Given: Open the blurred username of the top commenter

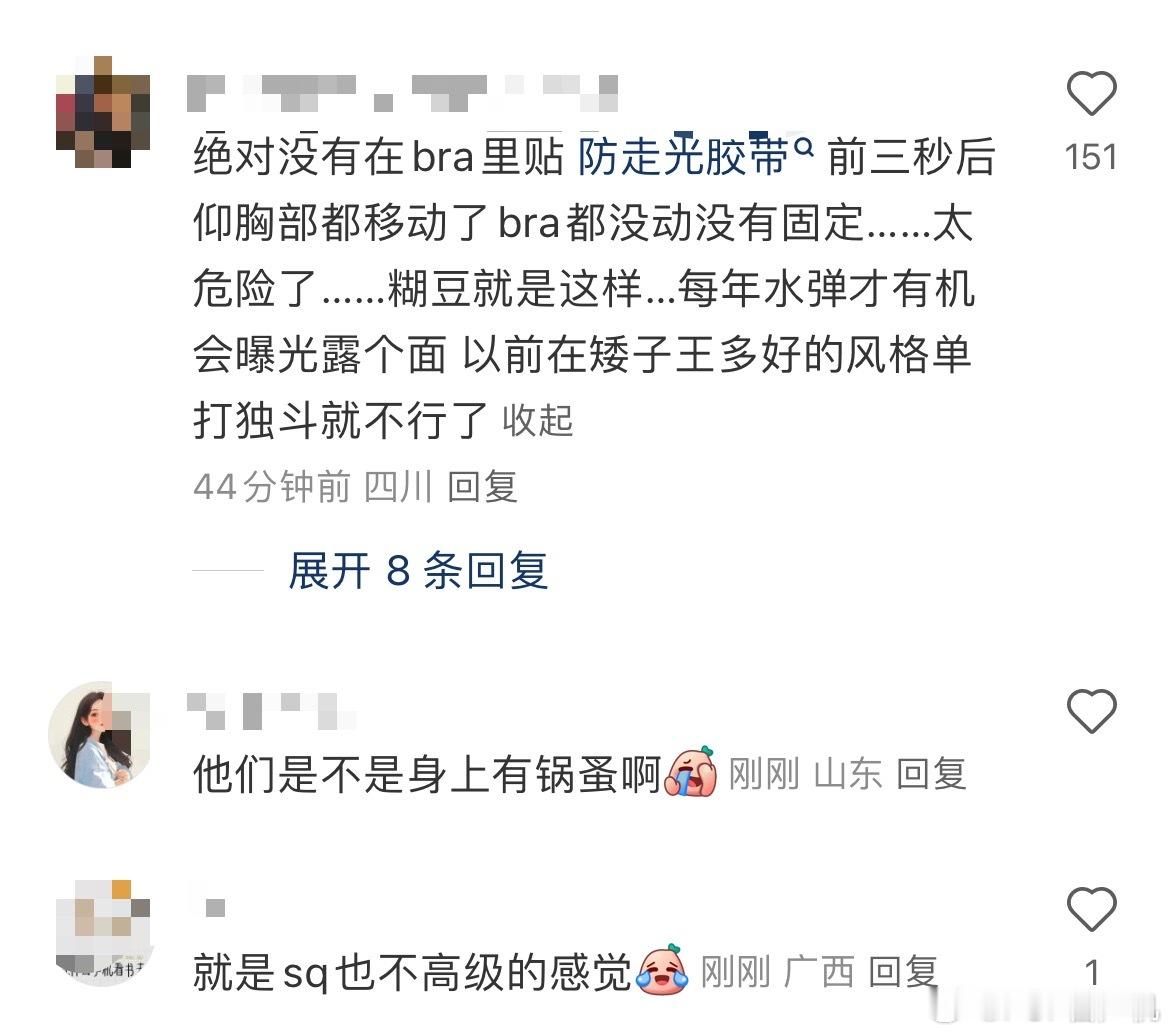Looking at the screenshot, I should [402, 93].
